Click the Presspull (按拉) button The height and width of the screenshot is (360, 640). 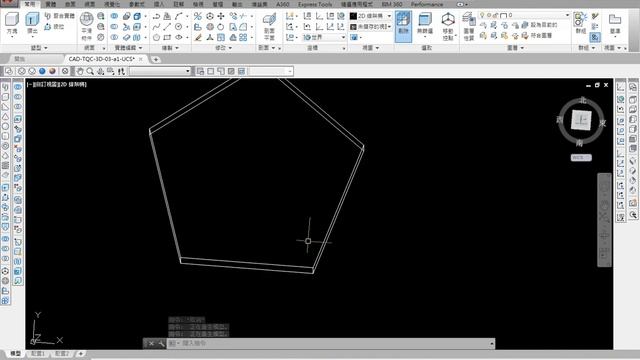point(54,27)
